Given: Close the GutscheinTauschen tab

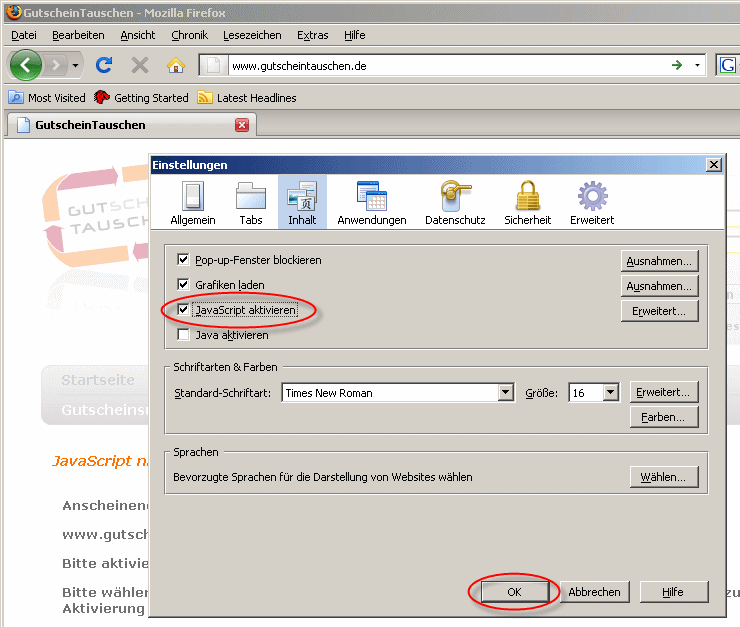Looking at the screenshot, I should point(241,125).
